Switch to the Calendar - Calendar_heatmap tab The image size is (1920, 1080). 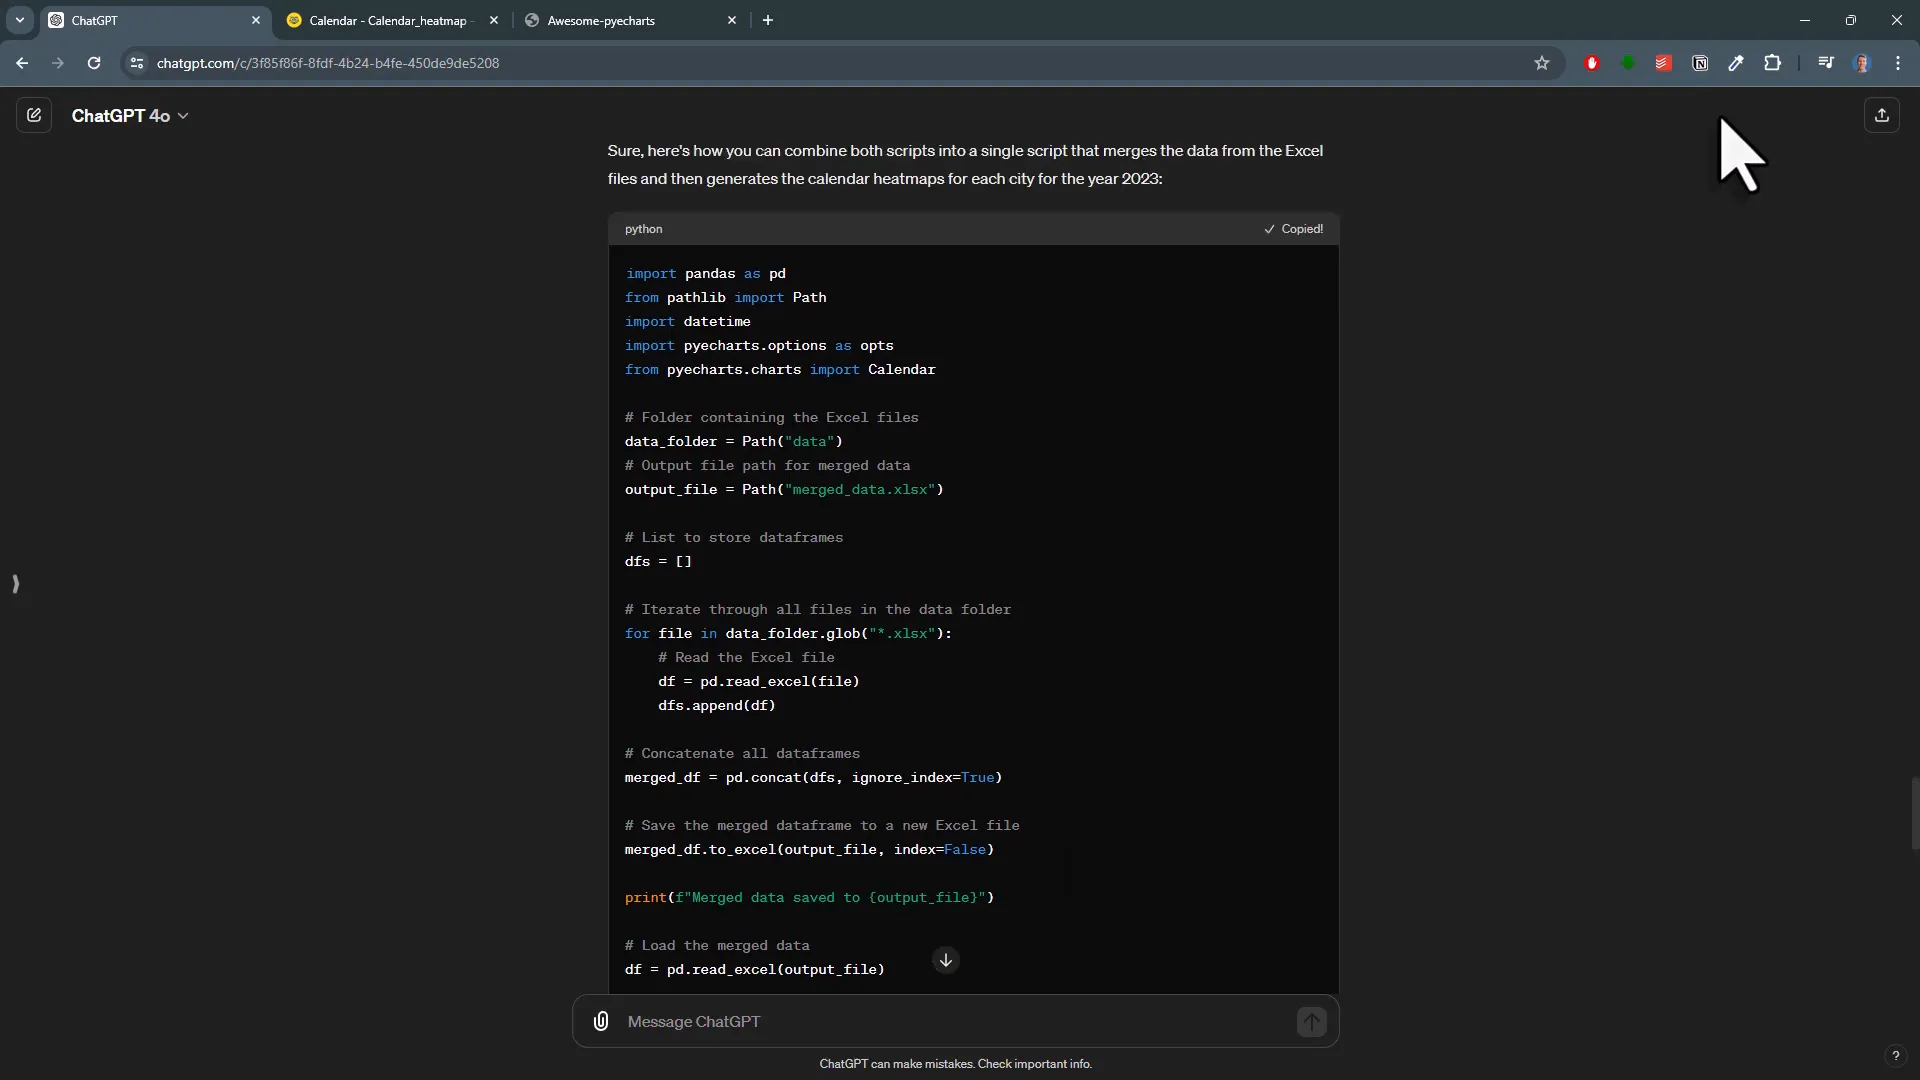385,20
